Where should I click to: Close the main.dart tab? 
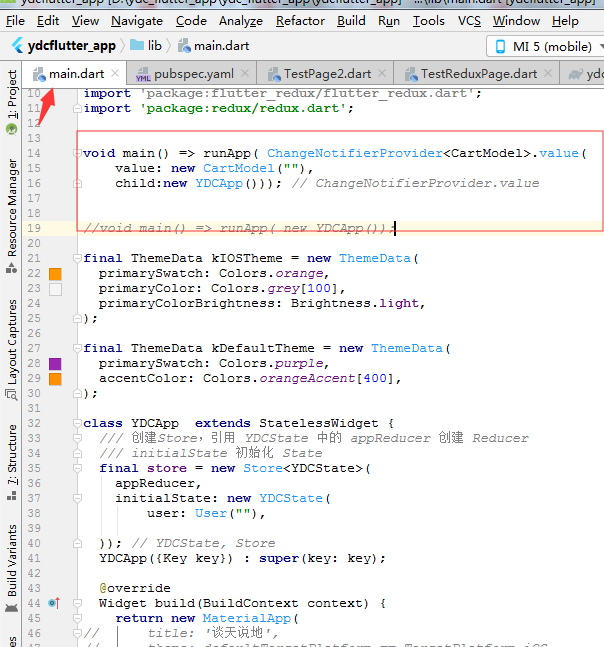pos(116,74)
